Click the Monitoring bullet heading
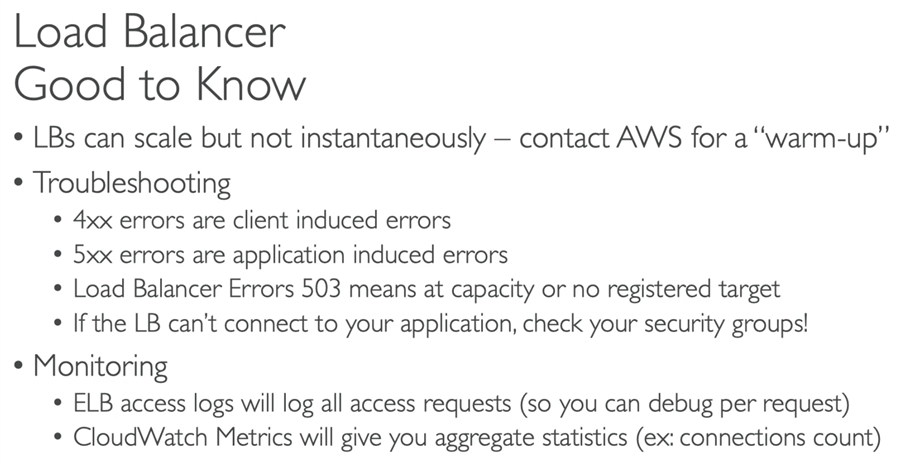The width and height of the screenshot is (917, 466). 101,367
